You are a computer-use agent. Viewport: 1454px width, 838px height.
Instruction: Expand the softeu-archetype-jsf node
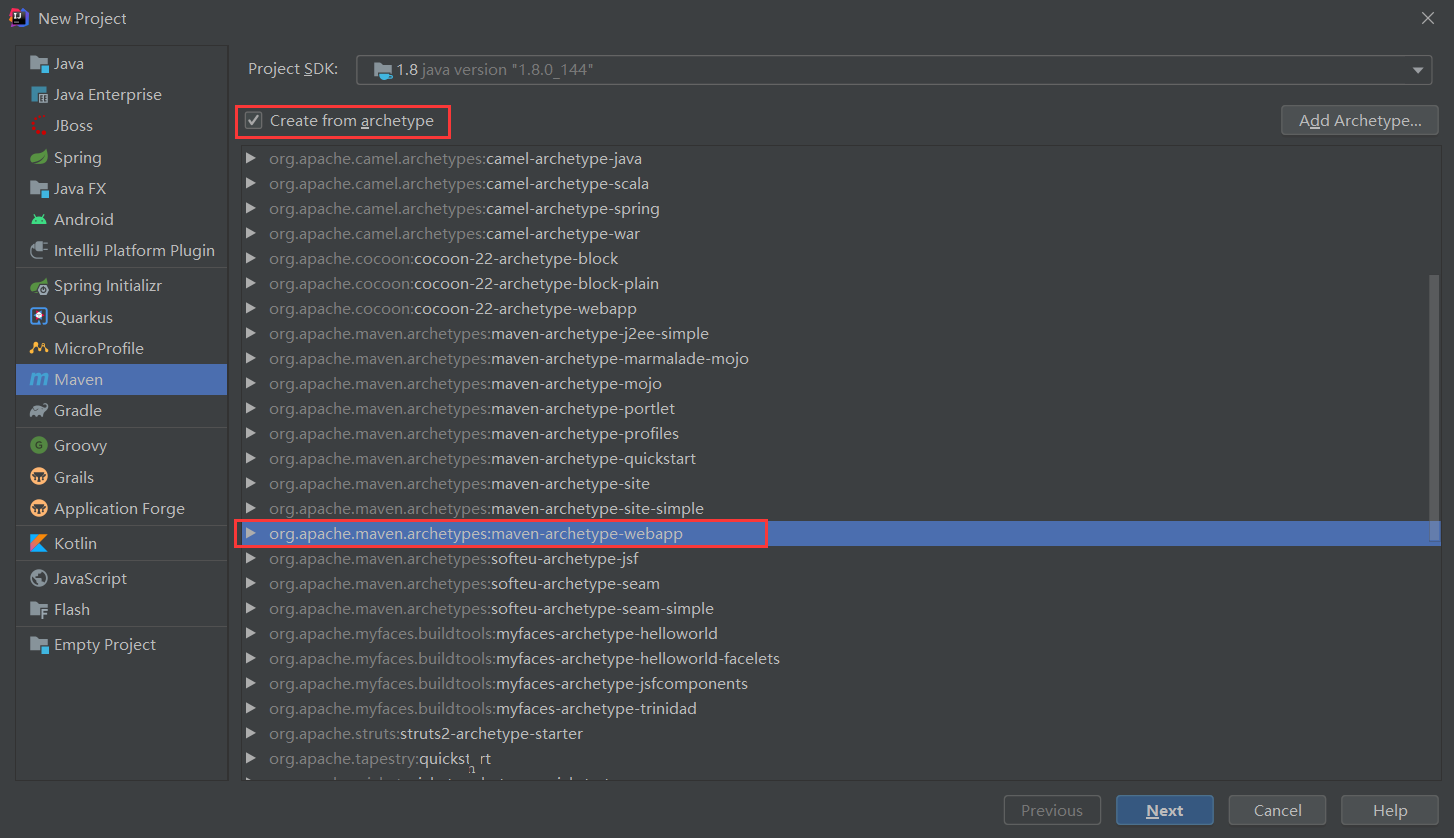pos(251,558)
